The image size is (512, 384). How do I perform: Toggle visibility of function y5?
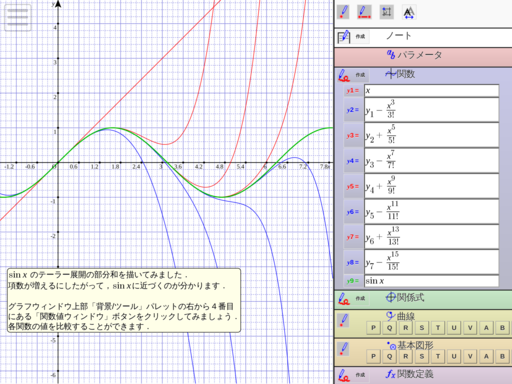coord(353,186)
